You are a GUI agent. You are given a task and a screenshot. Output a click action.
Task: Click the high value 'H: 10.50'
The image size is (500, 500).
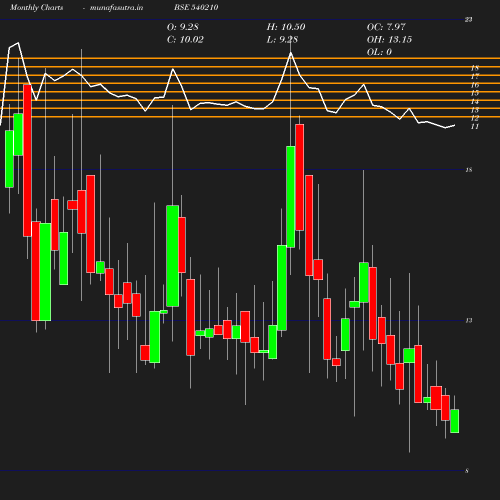pos(286,27)
